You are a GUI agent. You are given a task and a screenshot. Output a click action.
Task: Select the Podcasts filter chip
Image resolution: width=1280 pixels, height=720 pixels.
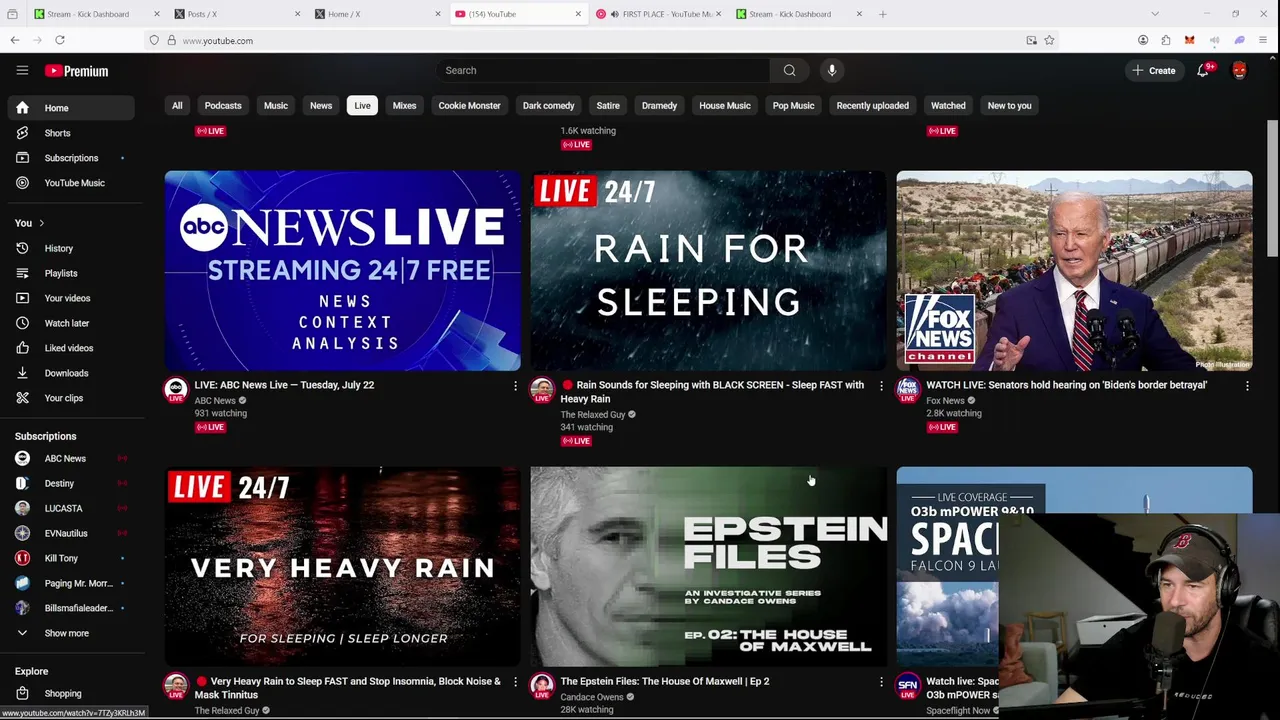tap(223, 105)
